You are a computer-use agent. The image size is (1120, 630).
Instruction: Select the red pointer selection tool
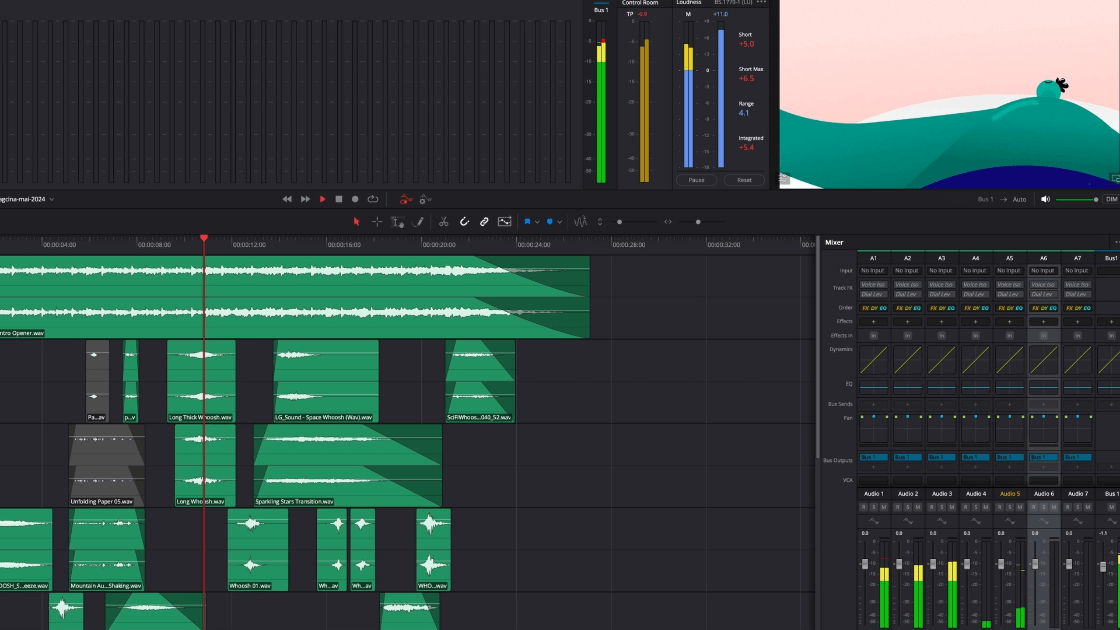click(356, 222)
